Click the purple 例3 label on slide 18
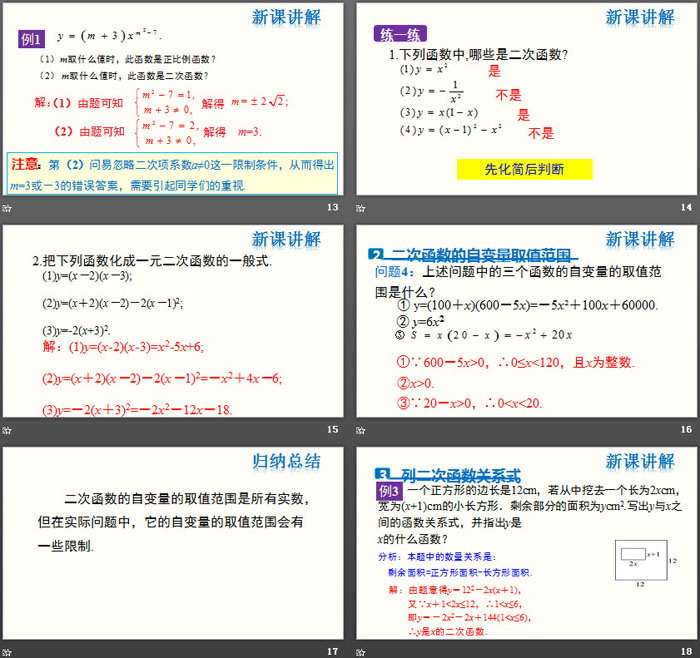The height and width of the screenshot is (658, 700). click(389, 491)
